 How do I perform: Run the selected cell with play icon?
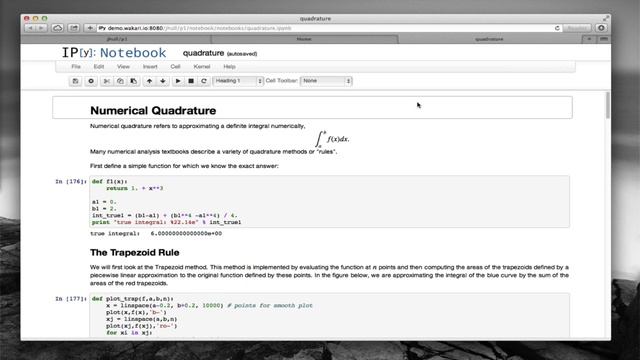[178, 81]
